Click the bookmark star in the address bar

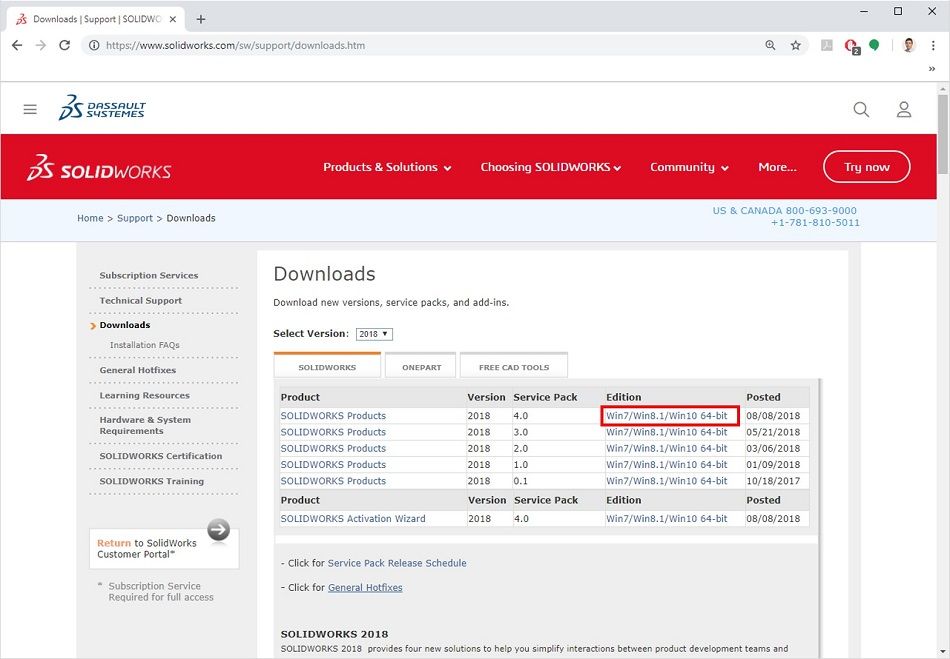(x=794, y=45)
